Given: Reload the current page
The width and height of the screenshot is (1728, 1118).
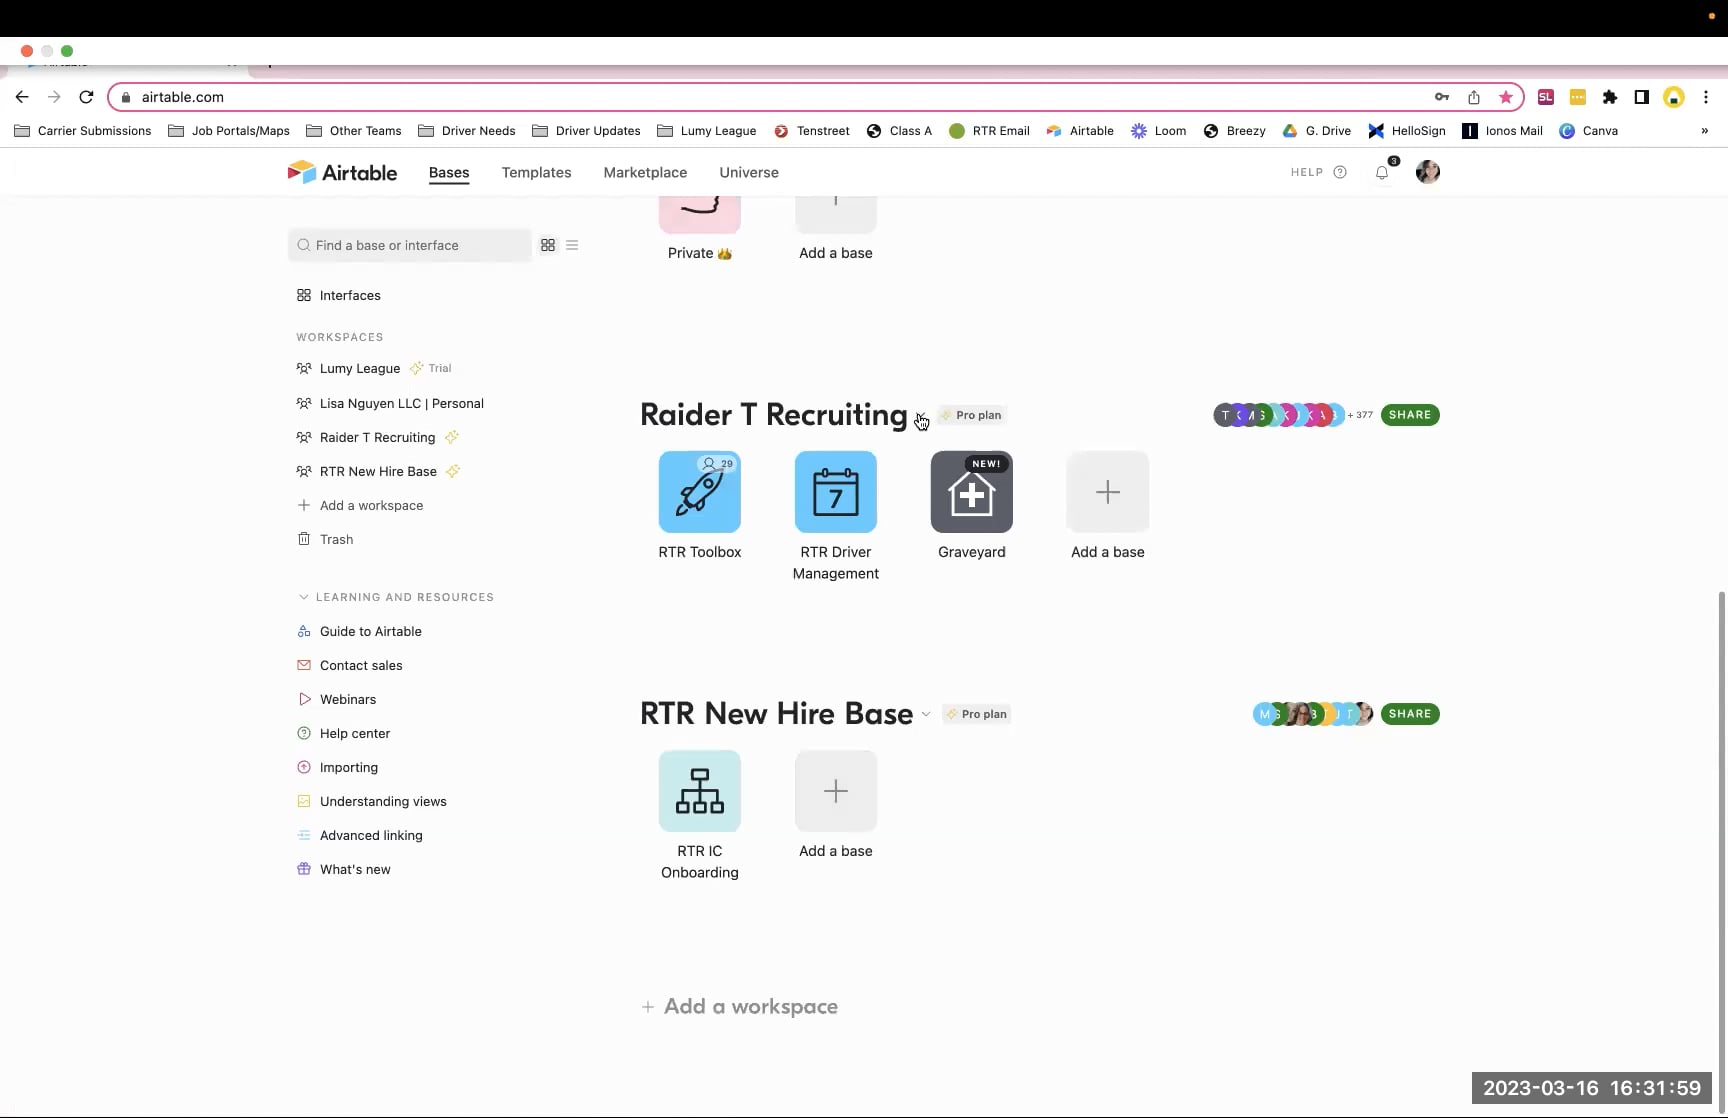Looking at the screenshot, I should coord(86,97).
